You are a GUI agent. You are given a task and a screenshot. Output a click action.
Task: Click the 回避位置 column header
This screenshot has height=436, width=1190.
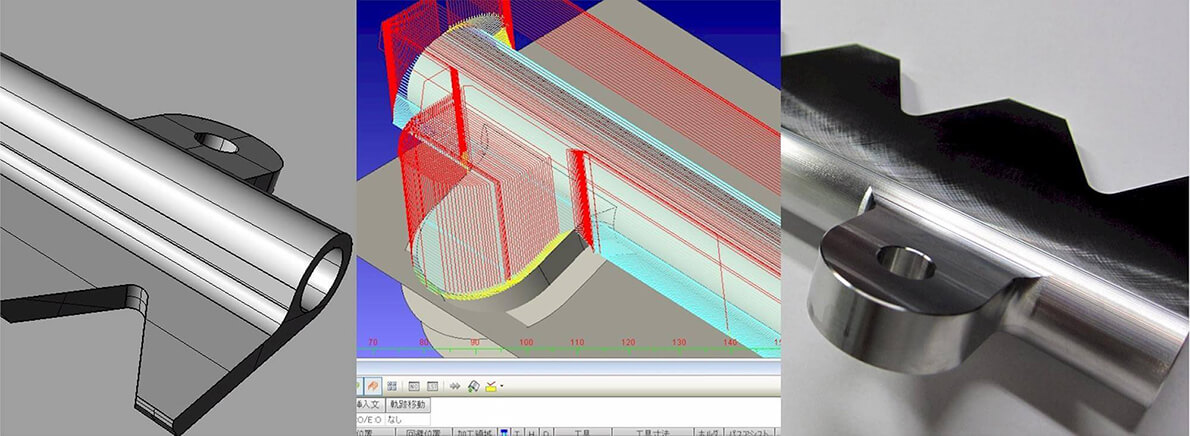coord(423,431)
